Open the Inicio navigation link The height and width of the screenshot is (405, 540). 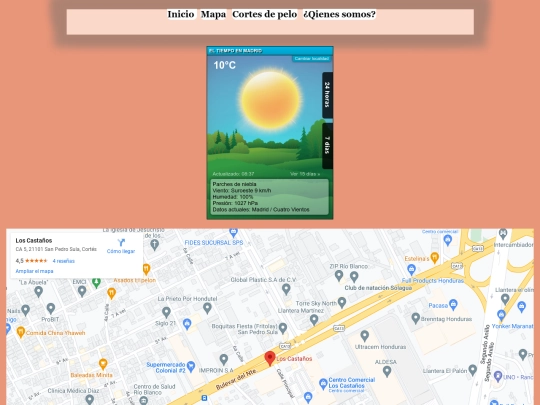[x=181, y=14]
